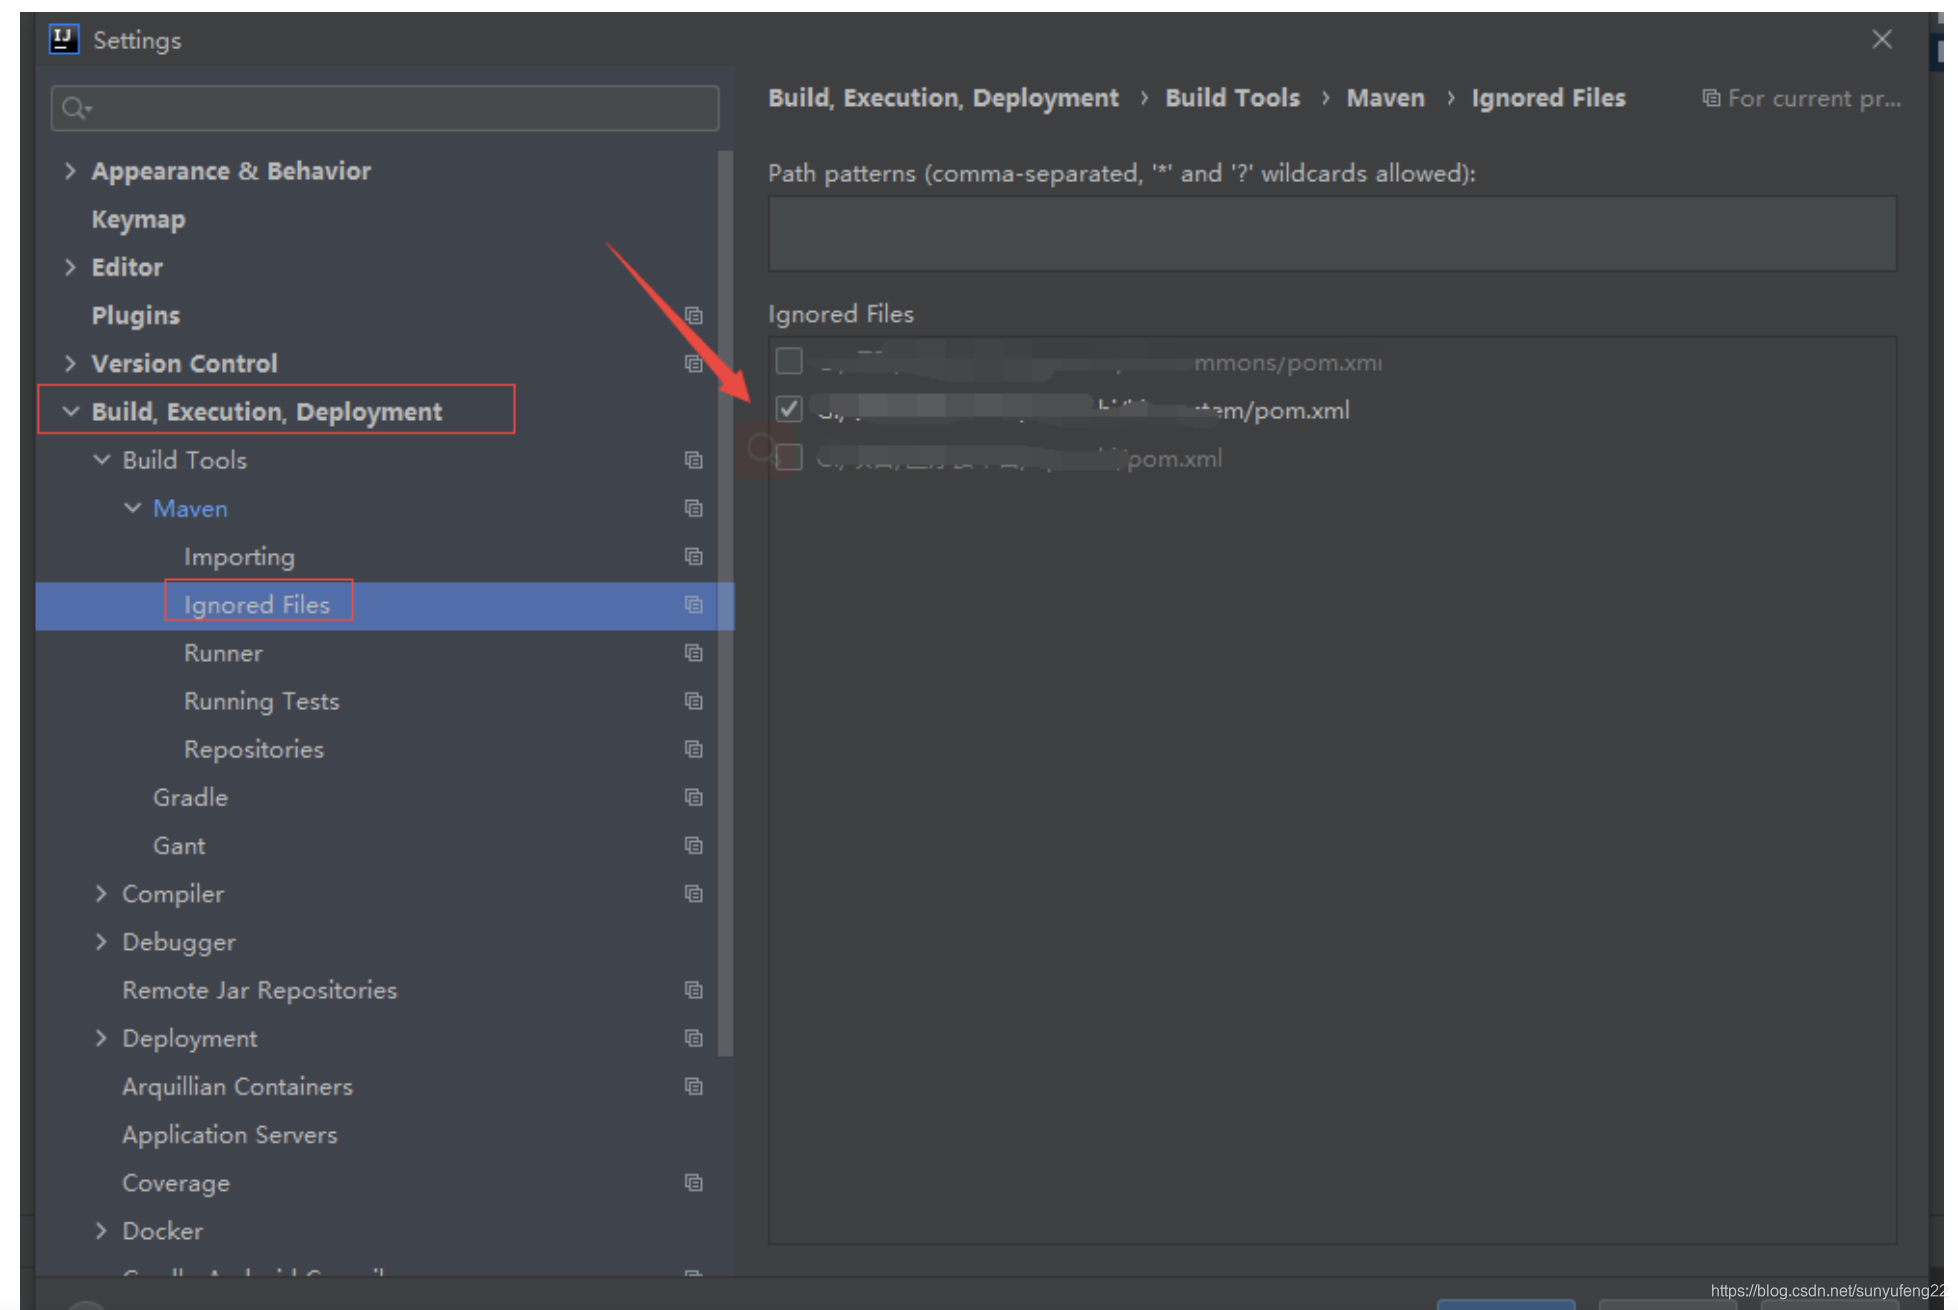Click the search magnifier icon in settings search
This screenshot has height=1310, width=1958.
tap(76, 108)
